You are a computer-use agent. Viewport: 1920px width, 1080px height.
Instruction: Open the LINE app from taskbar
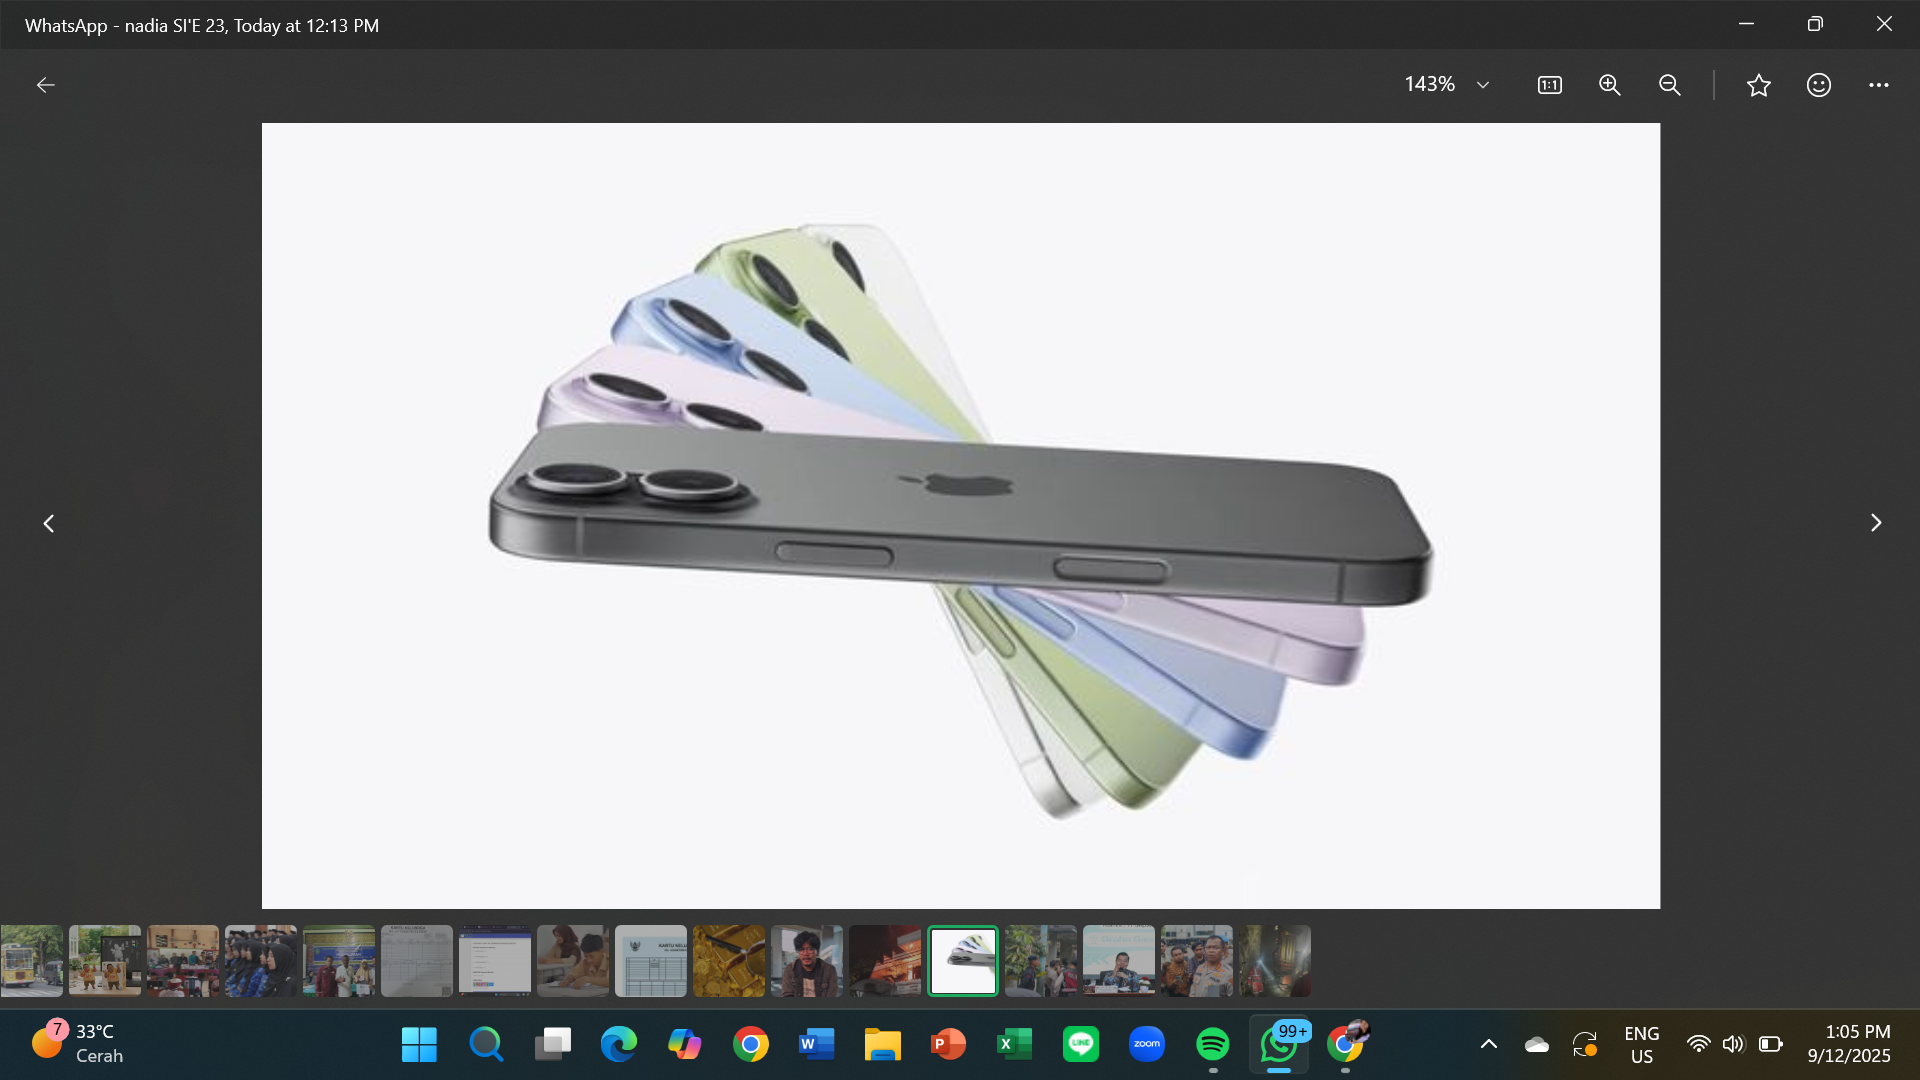pos(1080,1045)
